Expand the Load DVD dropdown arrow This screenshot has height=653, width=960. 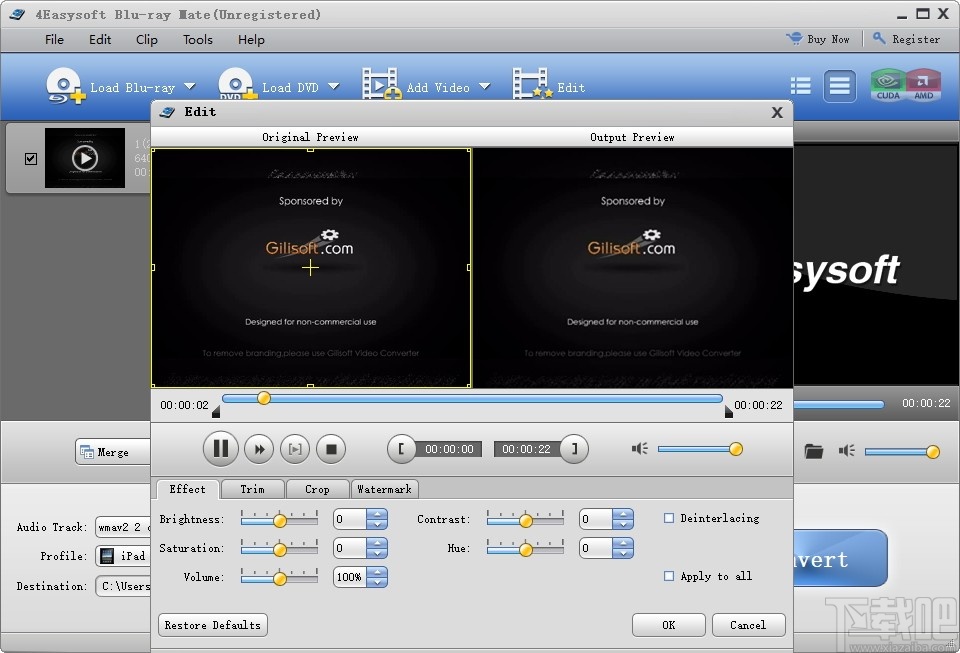click(334, 86)
